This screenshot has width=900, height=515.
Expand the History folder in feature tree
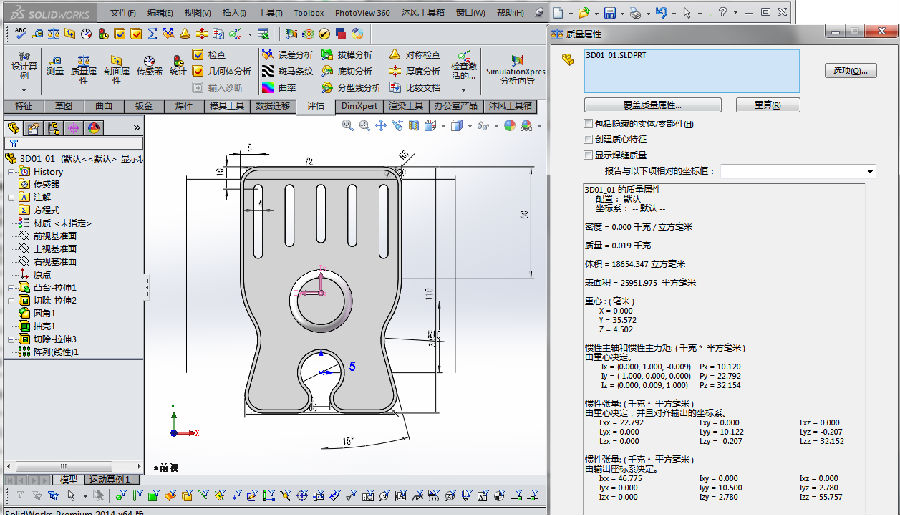[9, 172]
